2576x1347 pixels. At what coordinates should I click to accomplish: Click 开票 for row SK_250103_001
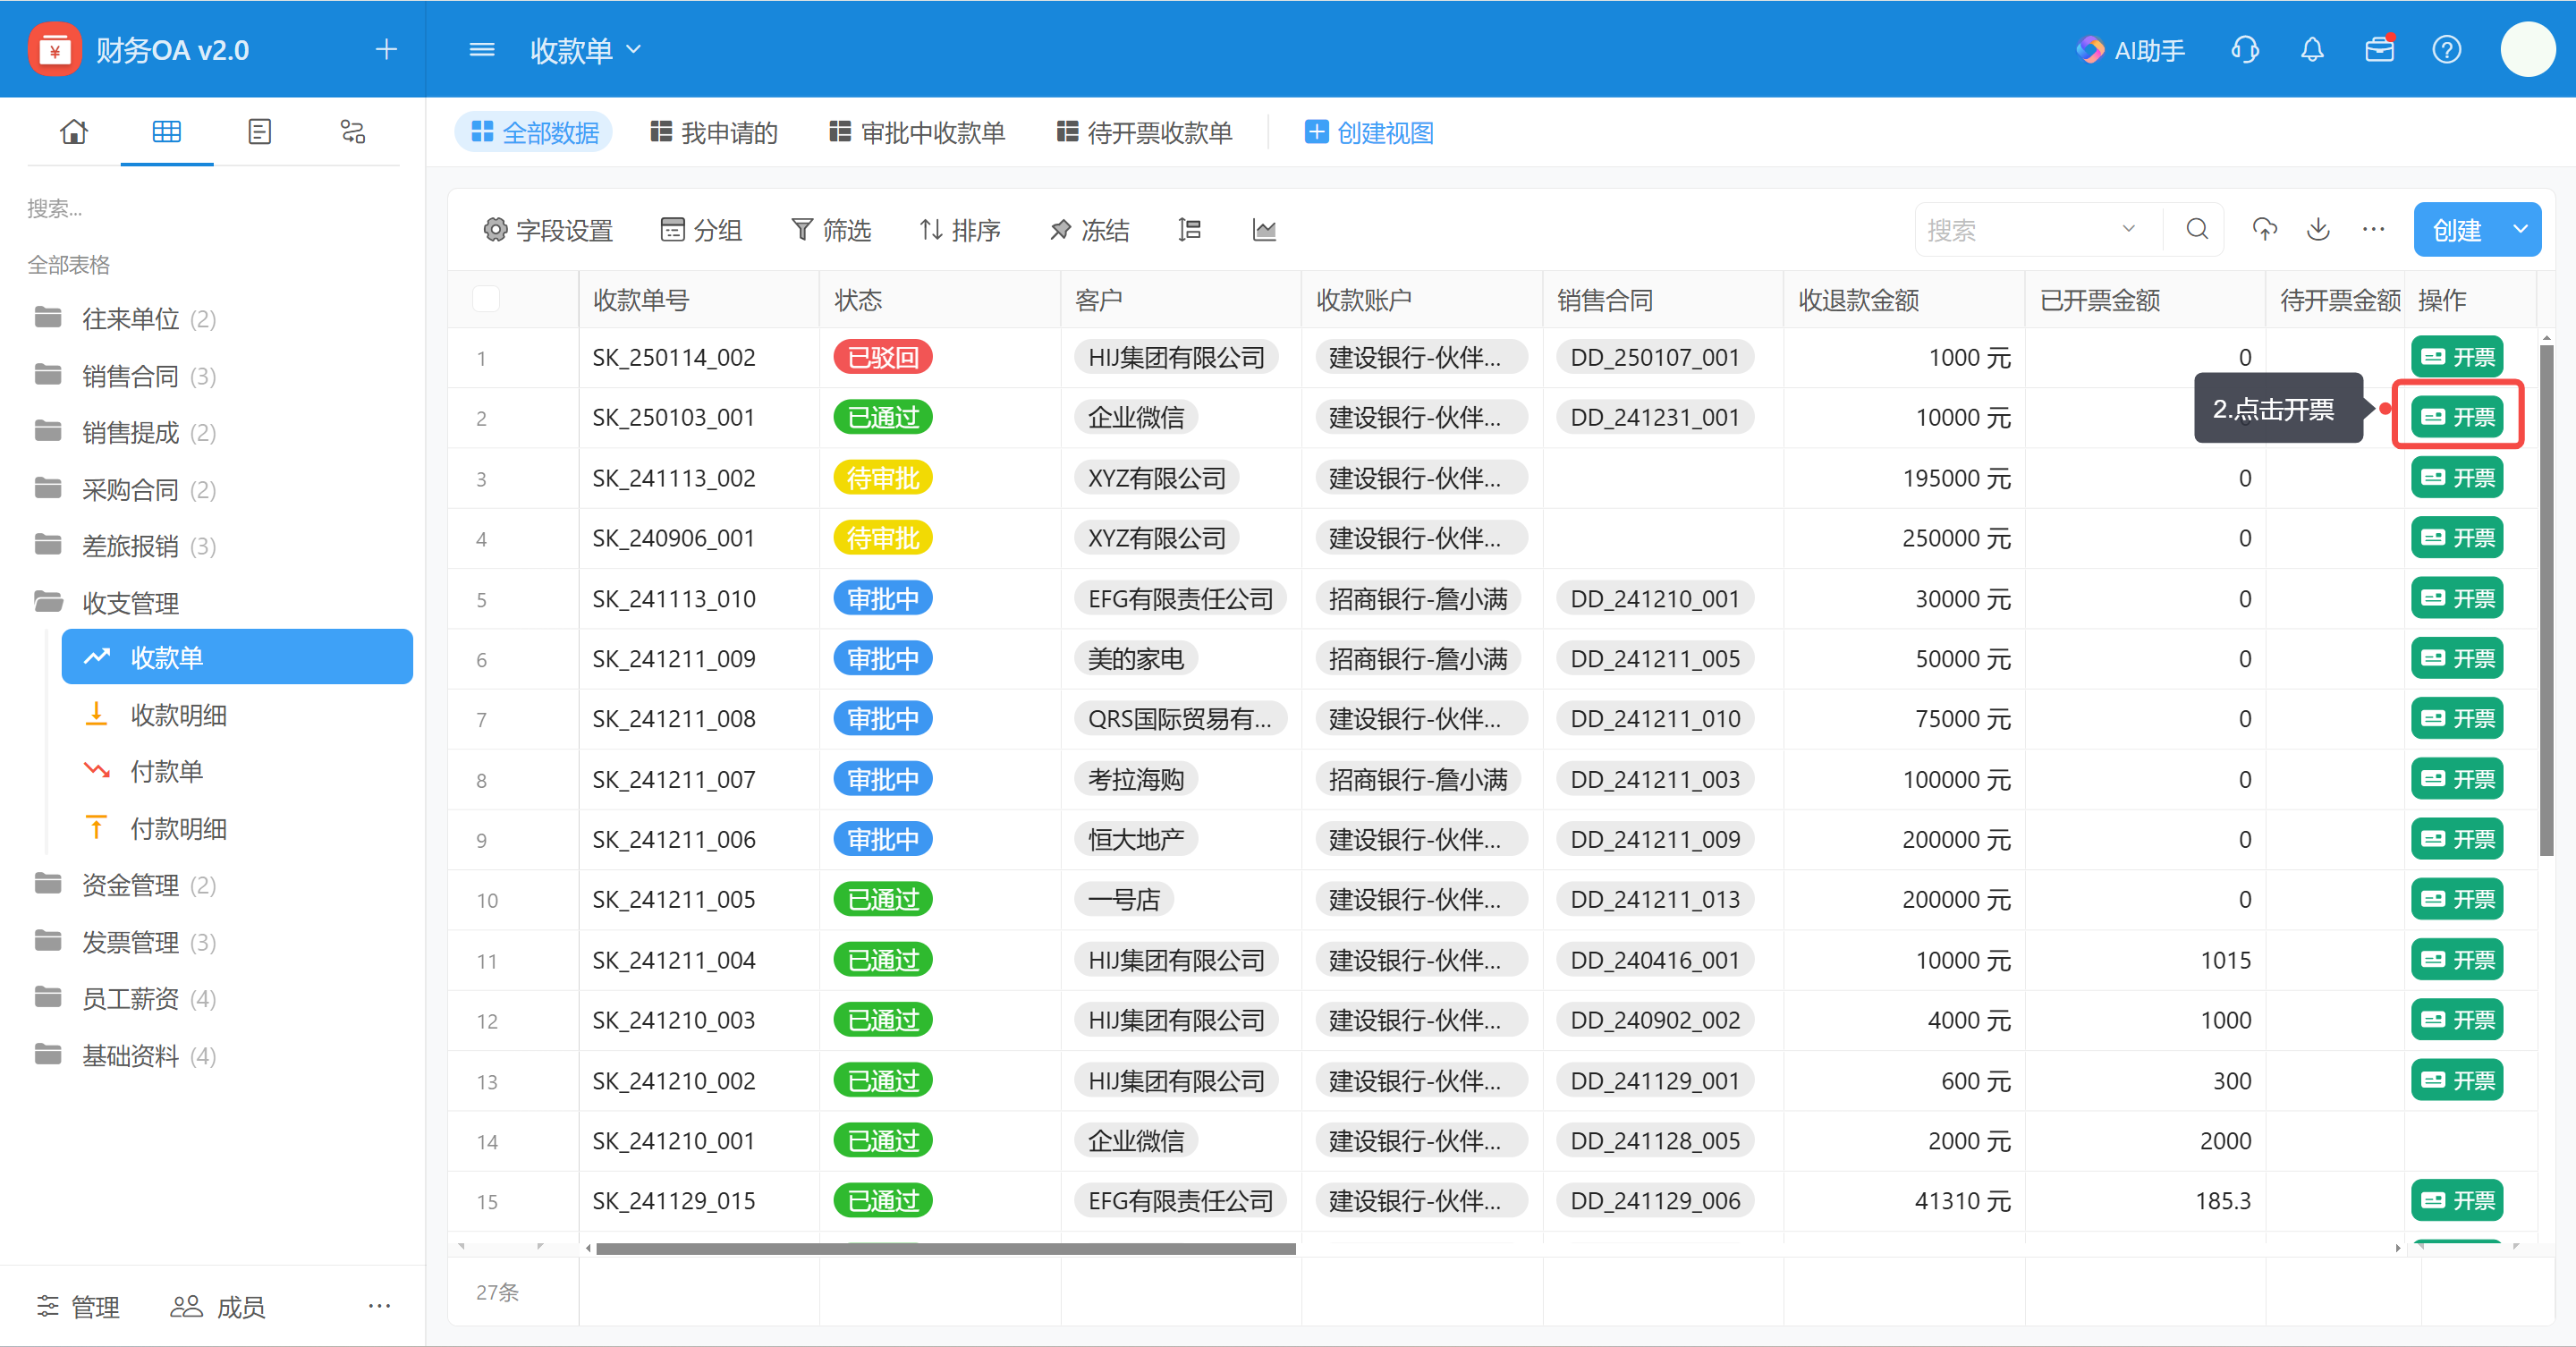2457,416
